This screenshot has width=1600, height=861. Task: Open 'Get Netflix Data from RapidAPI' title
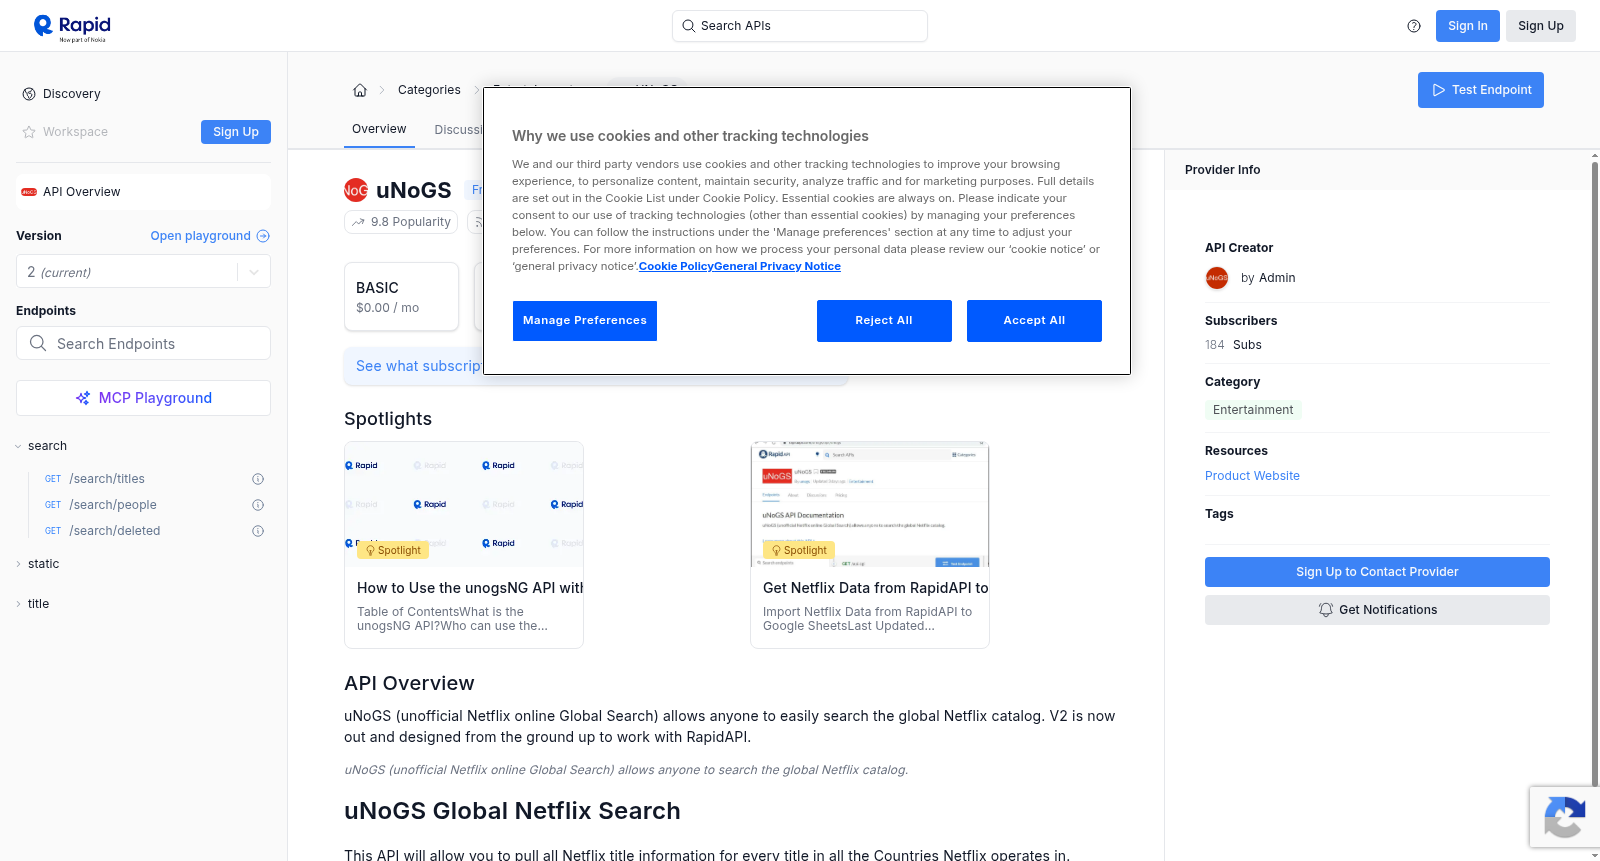click(x=876, y=588)
